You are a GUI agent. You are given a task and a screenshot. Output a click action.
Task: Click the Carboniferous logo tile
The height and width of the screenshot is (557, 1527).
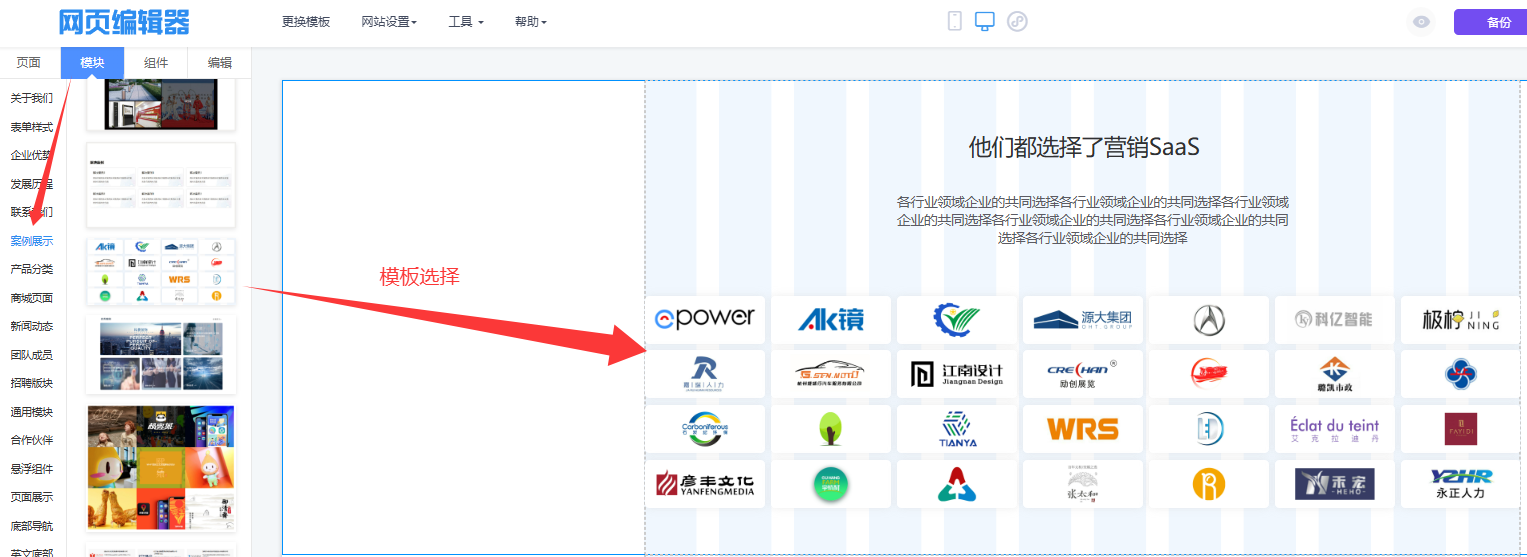pos(705,429)
